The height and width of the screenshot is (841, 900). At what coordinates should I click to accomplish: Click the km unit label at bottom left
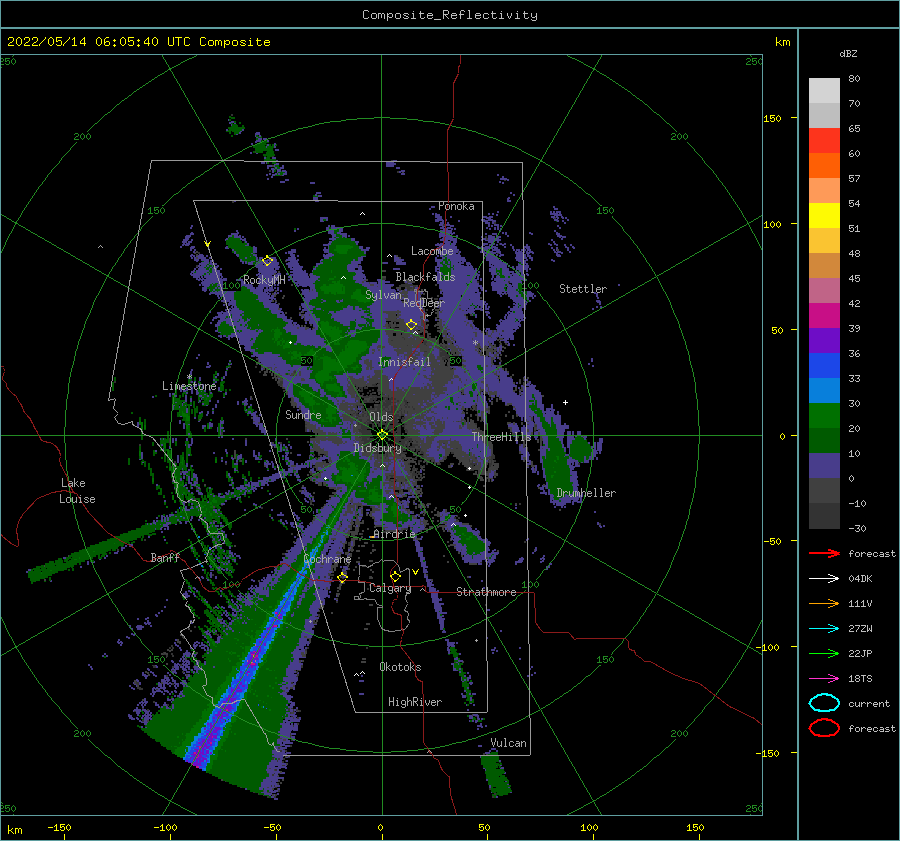[15, 830]
